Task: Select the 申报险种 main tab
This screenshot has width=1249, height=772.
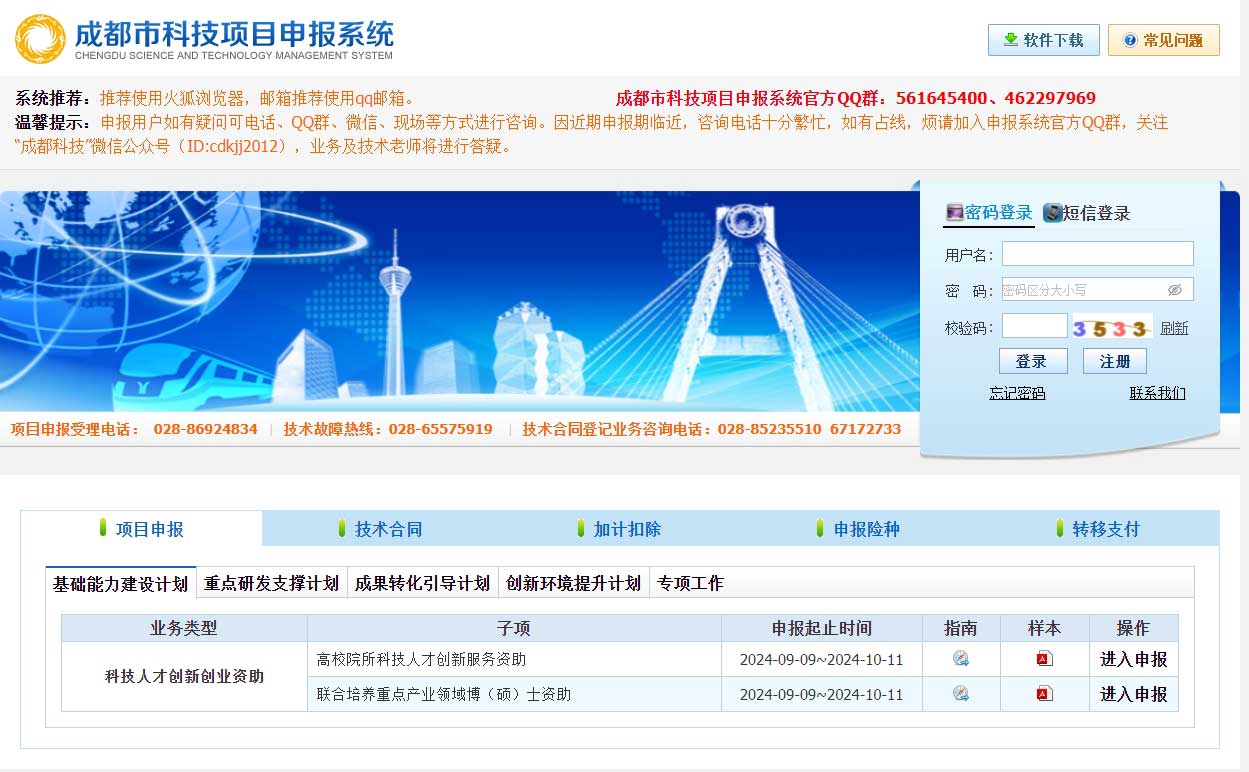Action: [858, 529]
